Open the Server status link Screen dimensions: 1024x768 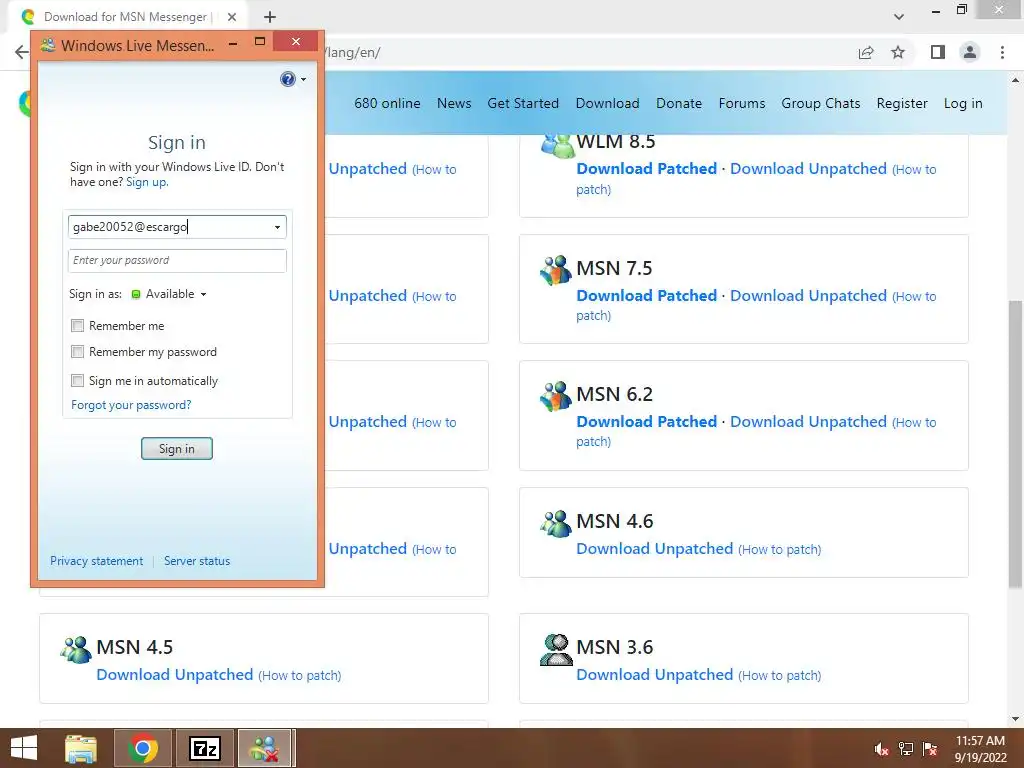click(197, 561)
